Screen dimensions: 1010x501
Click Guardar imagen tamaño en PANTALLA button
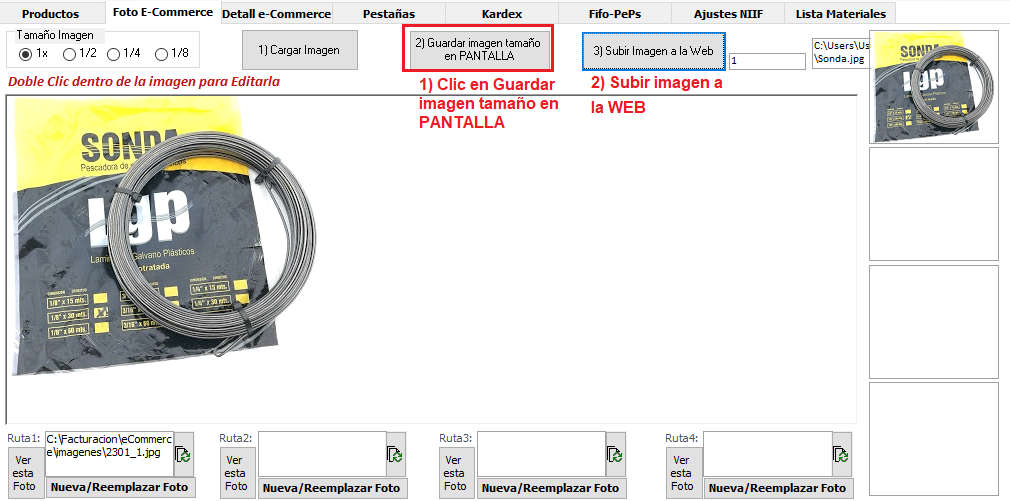tap(478, 49)
